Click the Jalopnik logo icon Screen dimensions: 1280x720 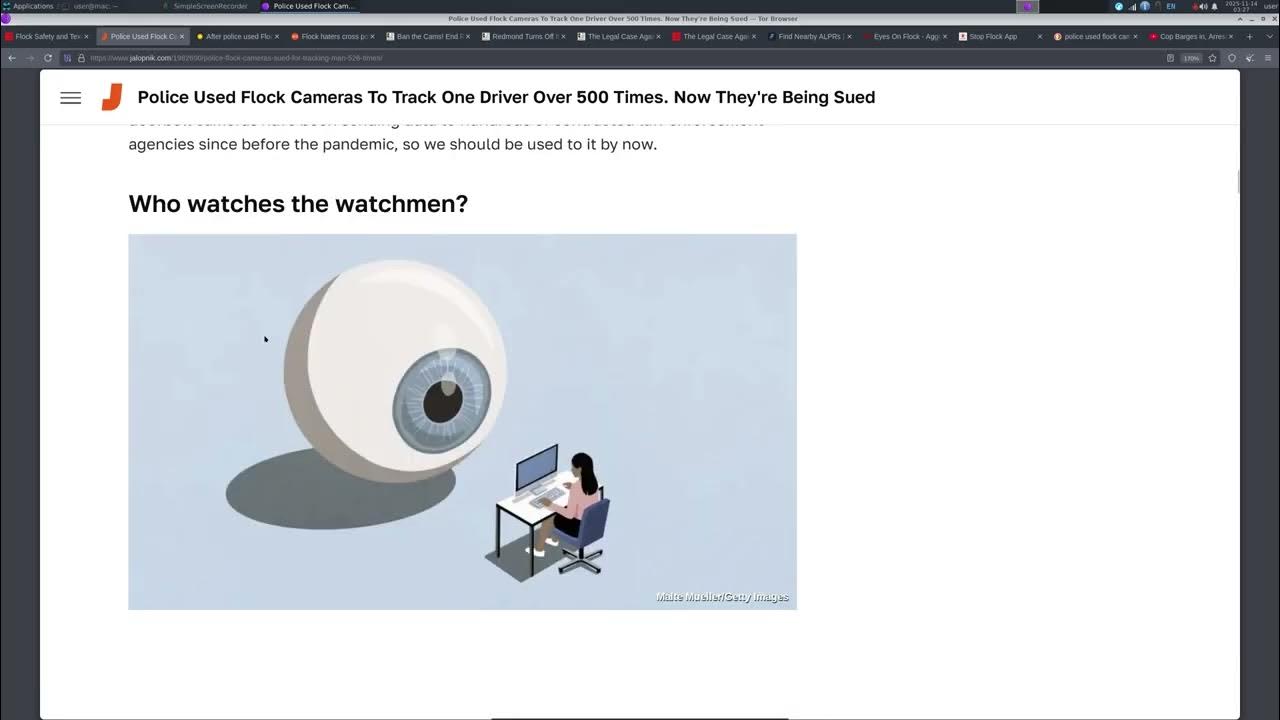[x=112, y=97]
